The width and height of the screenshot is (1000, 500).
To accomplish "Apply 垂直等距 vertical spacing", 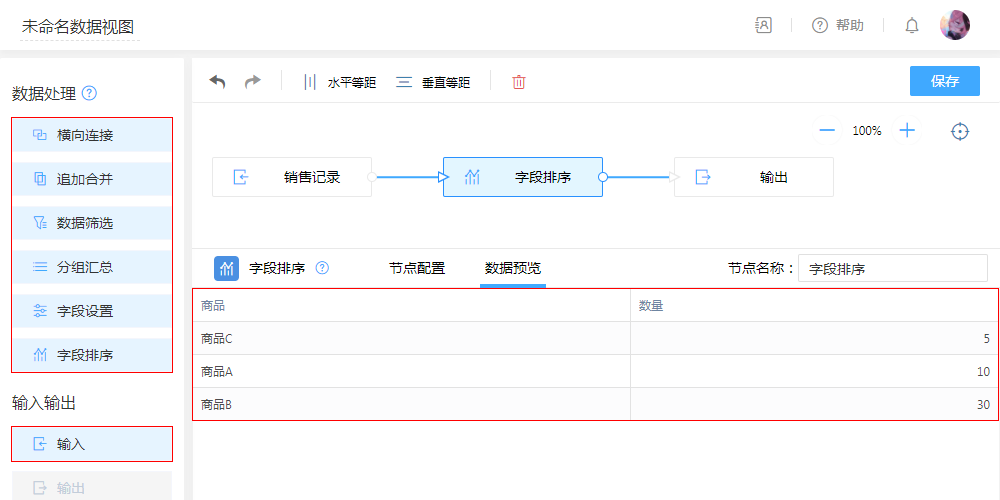I will click(x=433, y=82).
